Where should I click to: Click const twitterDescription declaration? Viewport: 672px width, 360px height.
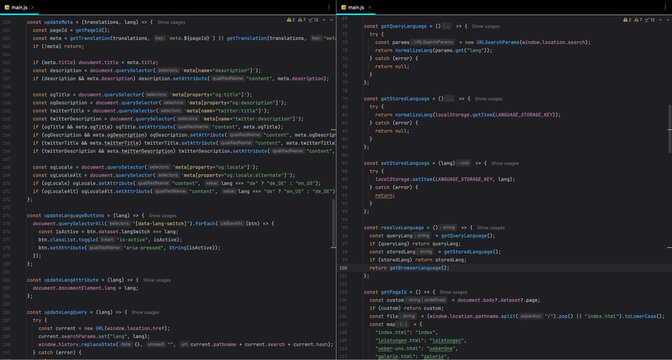click(168, 119)
